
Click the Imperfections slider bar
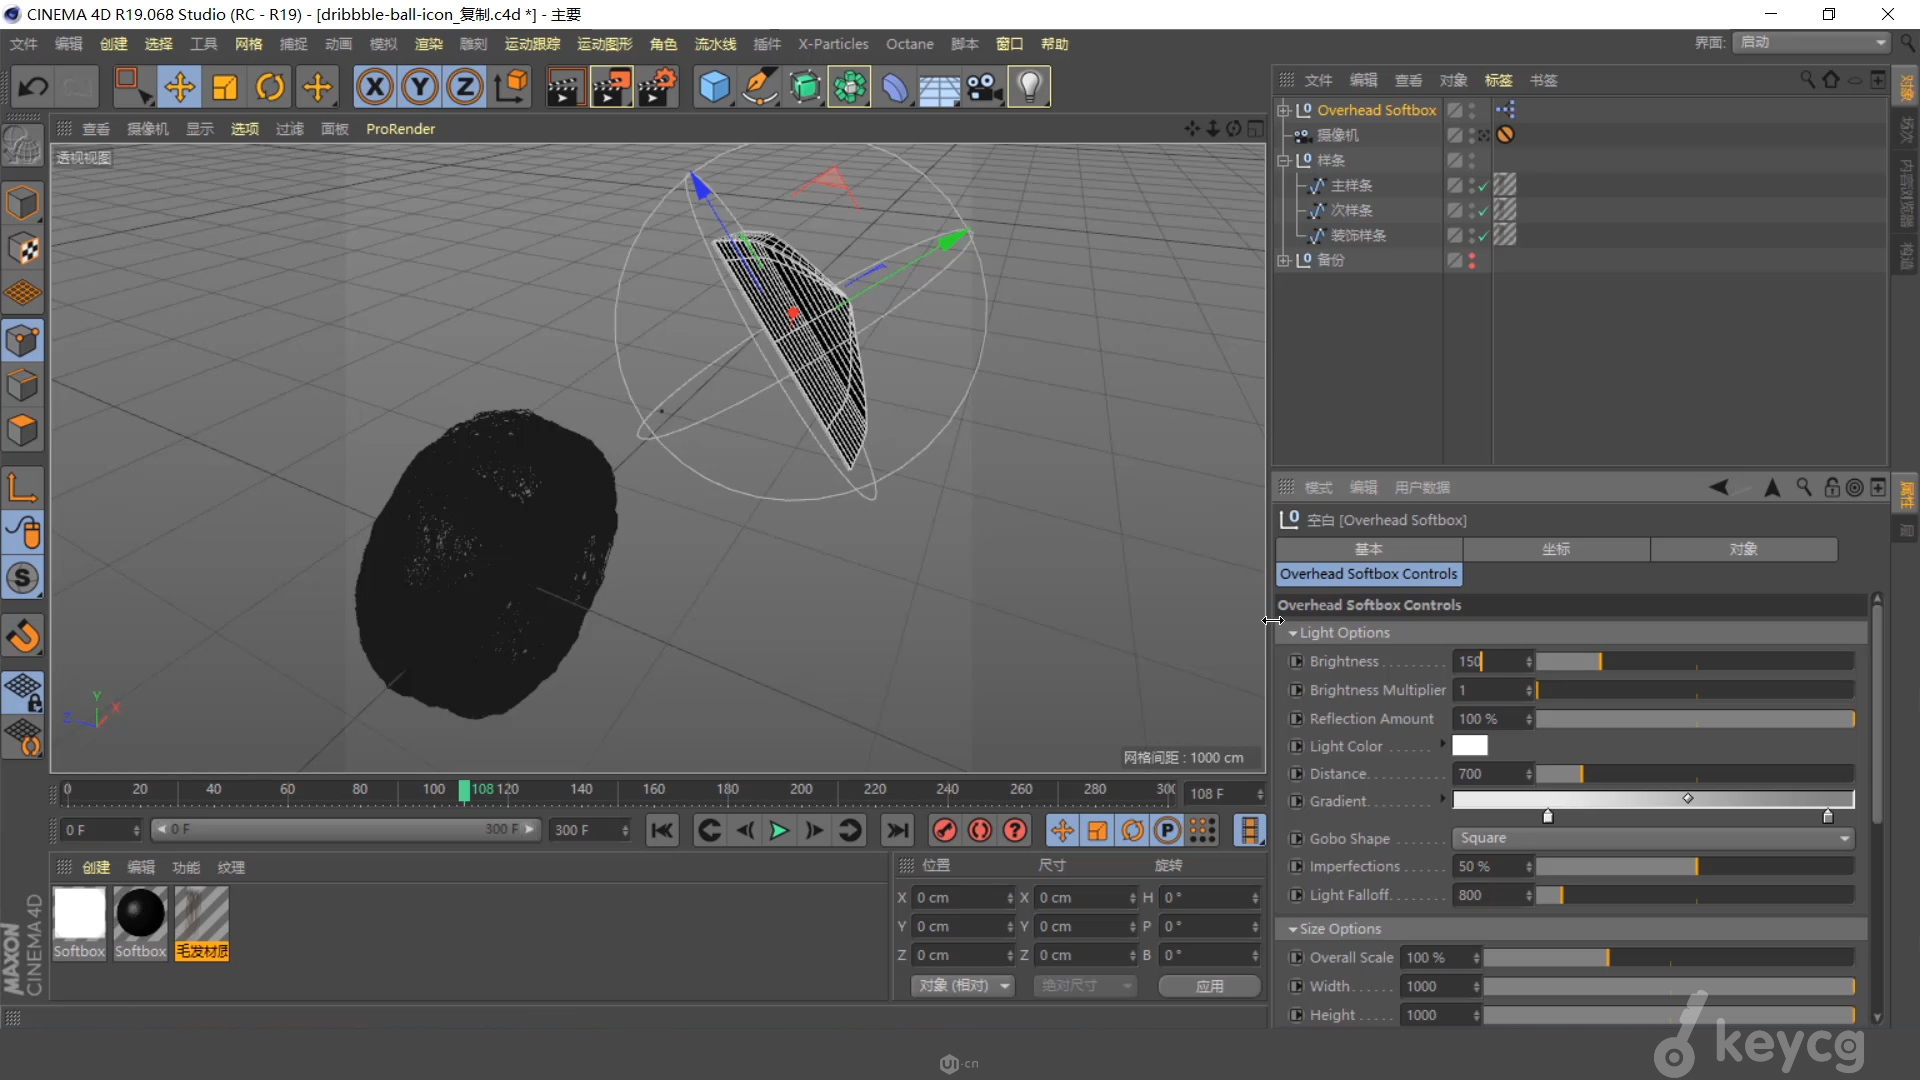(x=1695, y=866)
